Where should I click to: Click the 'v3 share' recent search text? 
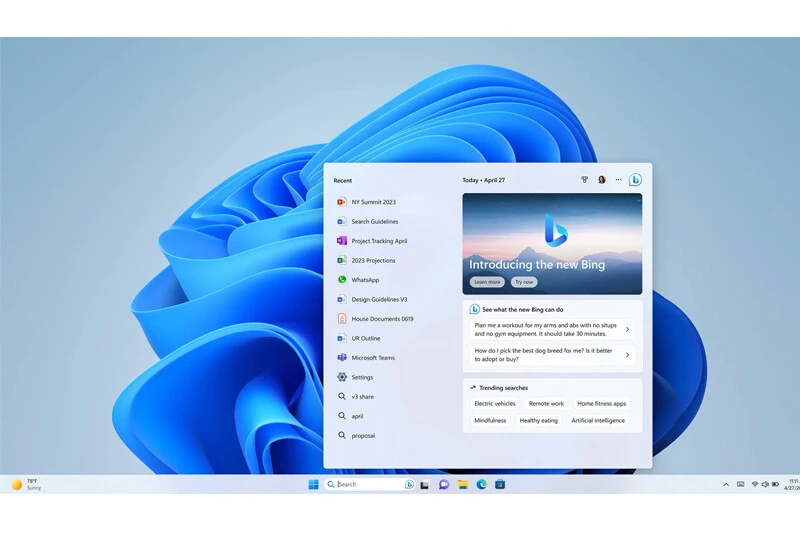tap(362, 396)
